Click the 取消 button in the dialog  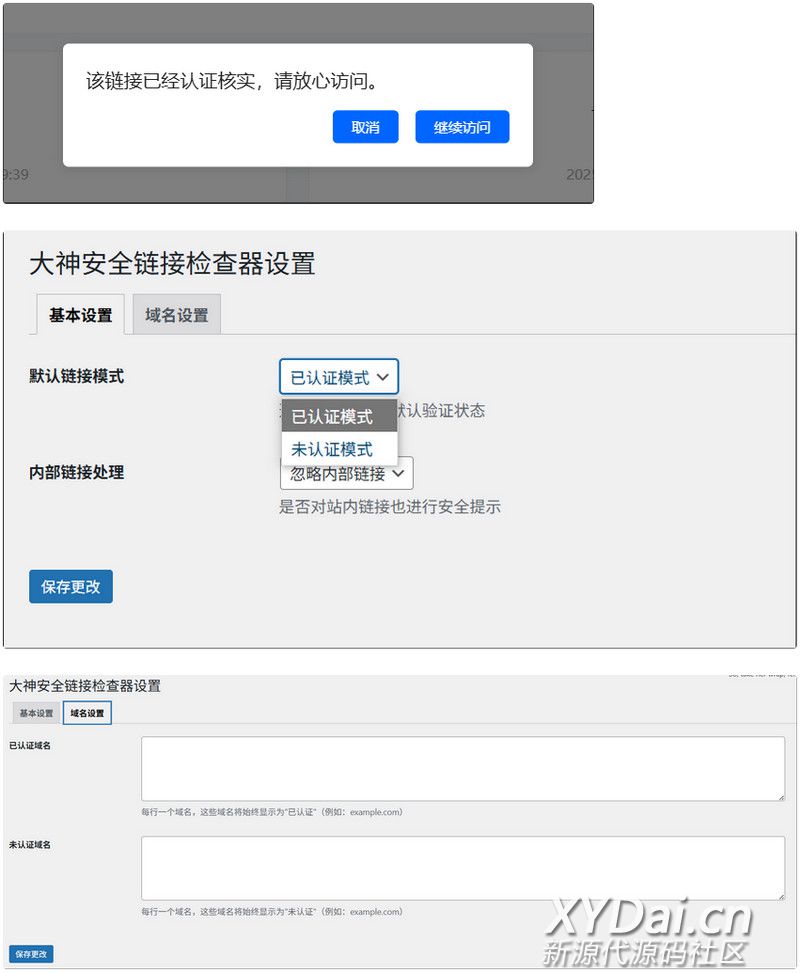pyautogui.click(x=365, y=127)
